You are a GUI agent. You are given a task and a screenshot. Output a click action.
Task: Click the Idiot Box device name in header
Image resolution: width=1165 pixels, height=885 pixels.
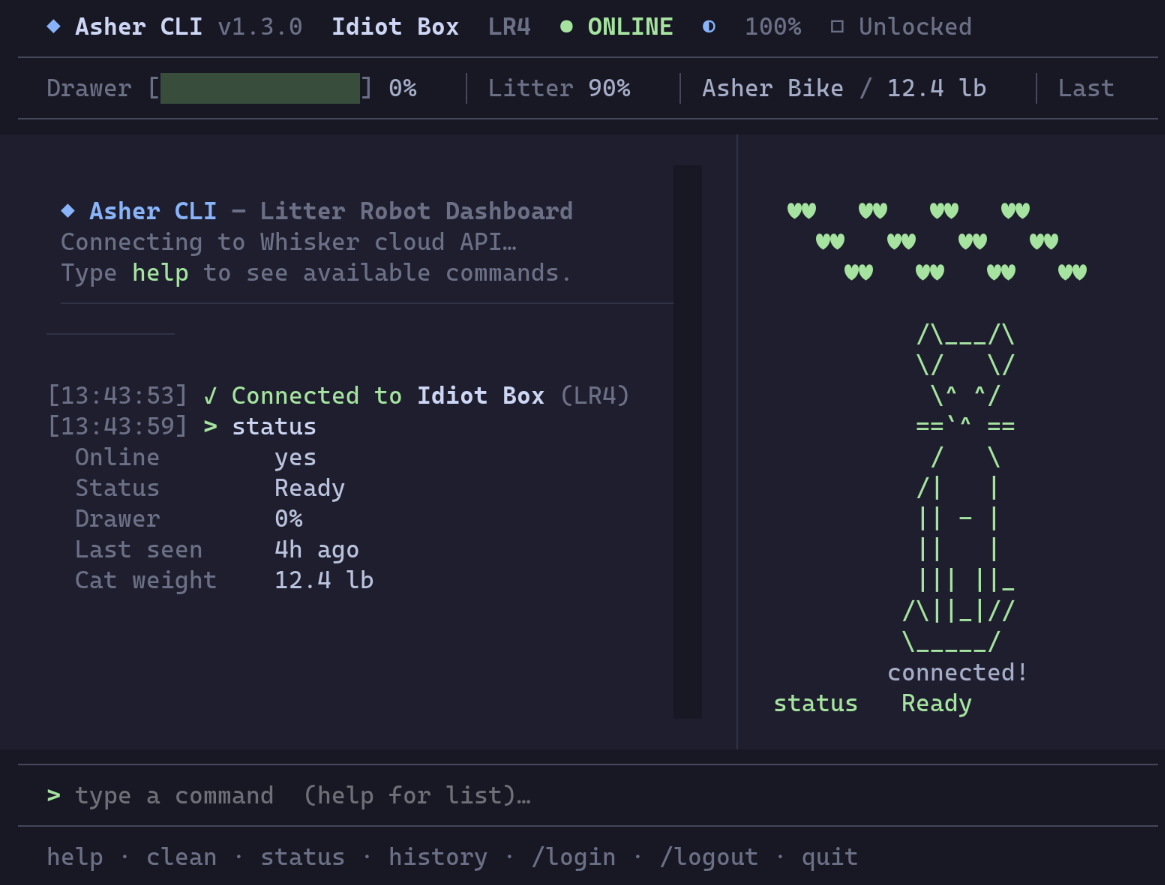(395, 27)
